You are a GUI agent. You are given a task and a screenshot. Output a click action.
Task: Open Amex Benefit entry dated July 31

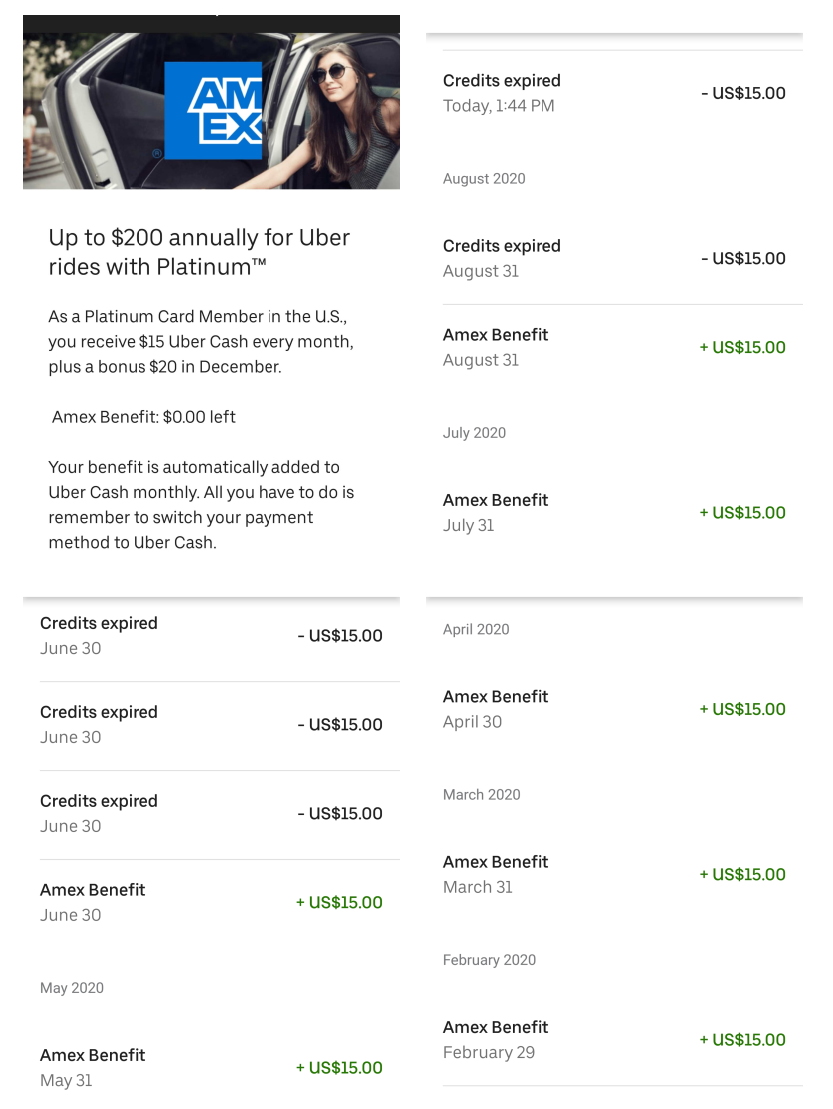pyautogui.click(x=614, y=512)
